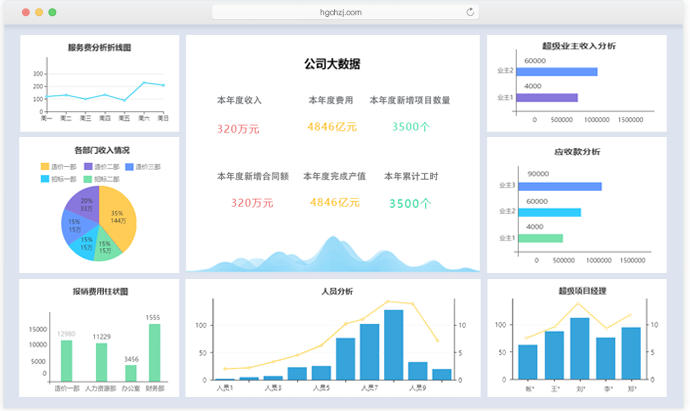The width and height of the screenshot is (690, 411).
Task: Click the hgchzj.com address bar
Action: click(x=340, y=12)
